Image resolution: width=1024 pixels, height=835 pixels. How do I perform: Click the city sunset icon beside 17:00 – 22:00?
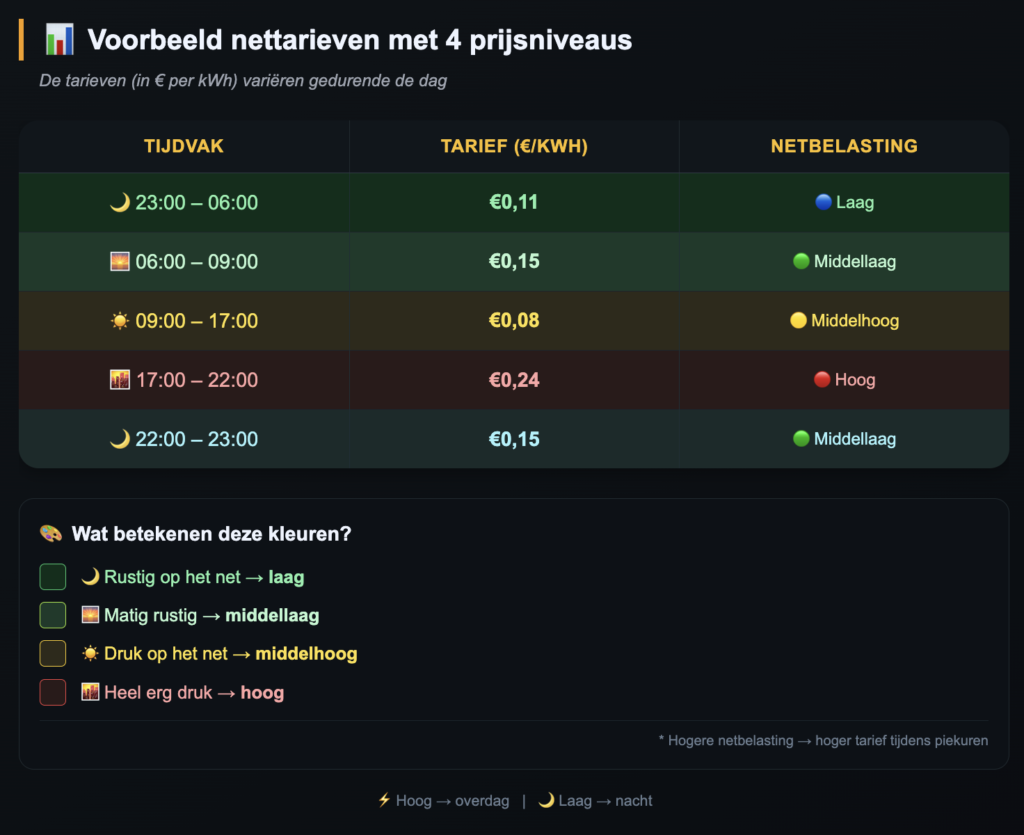120,380
